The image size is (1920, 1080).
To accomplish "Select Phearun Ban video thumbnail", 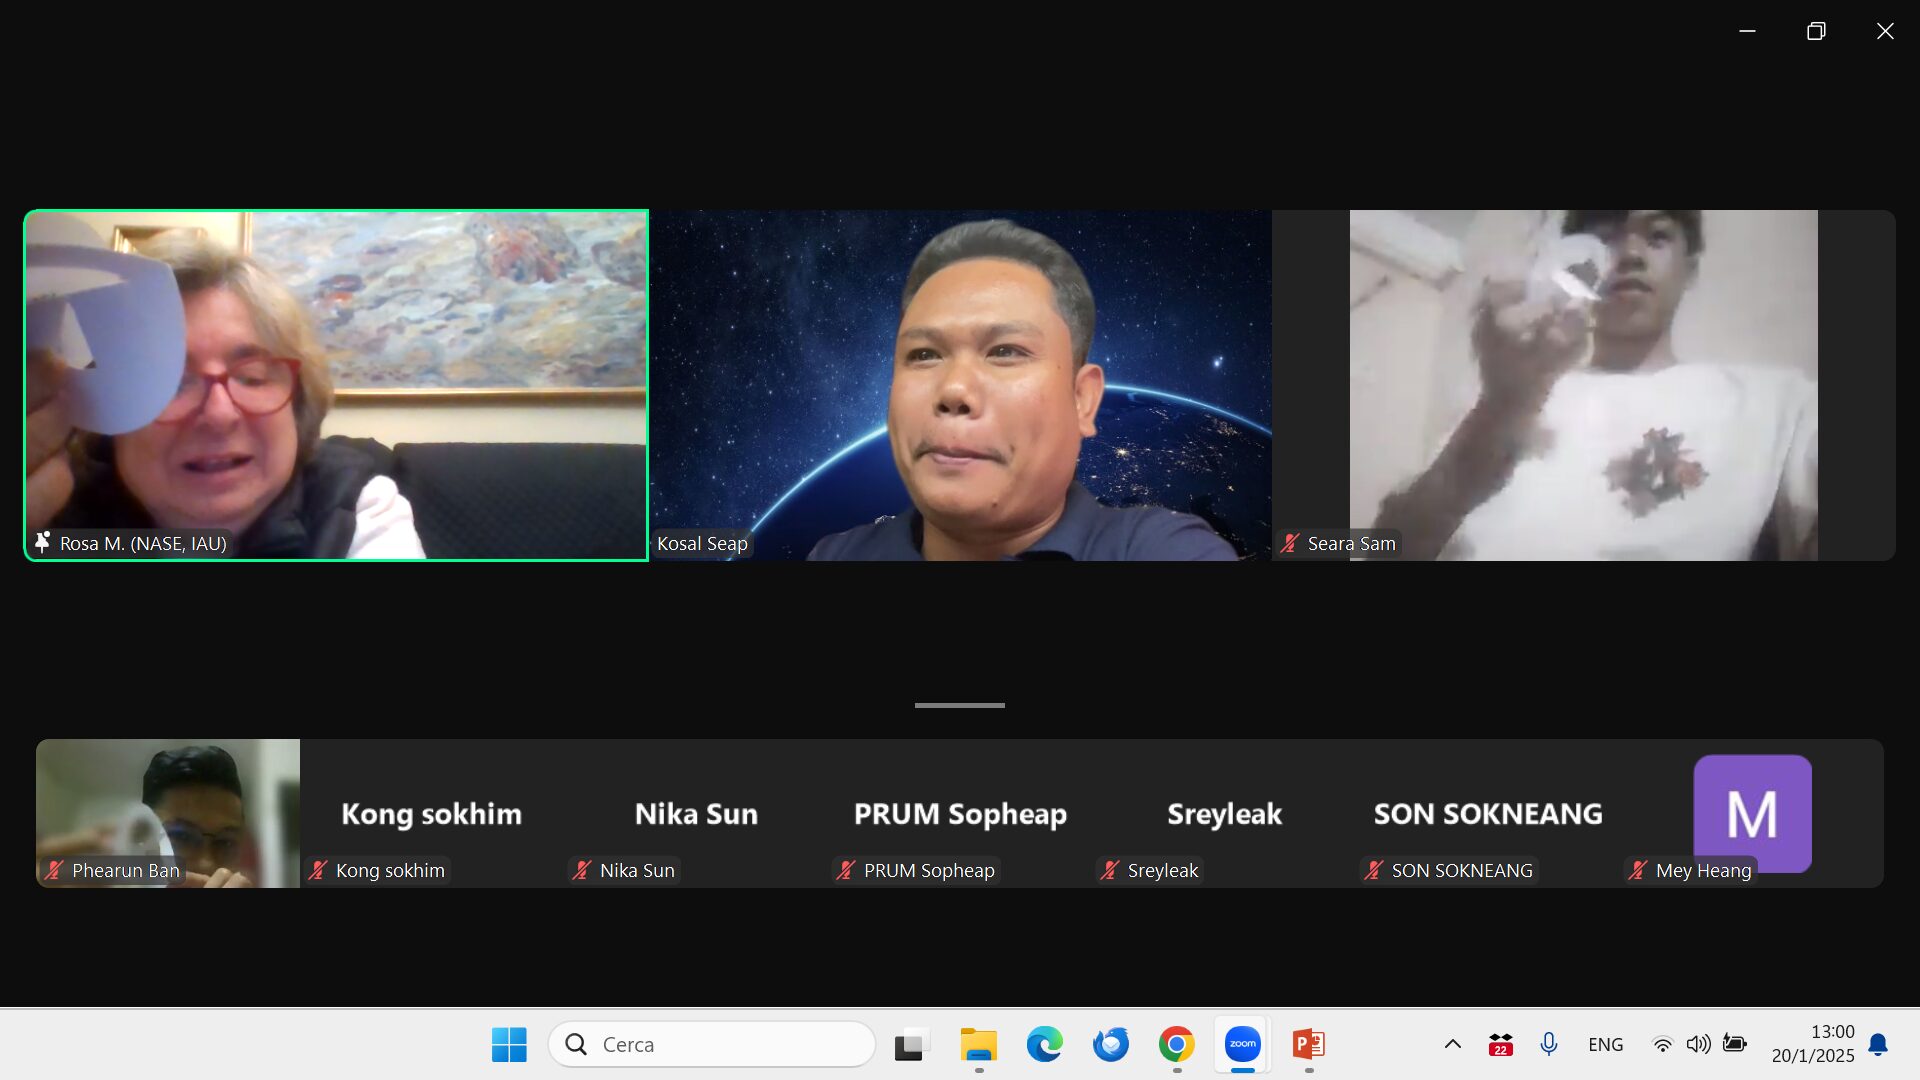I will click(168, 813).
